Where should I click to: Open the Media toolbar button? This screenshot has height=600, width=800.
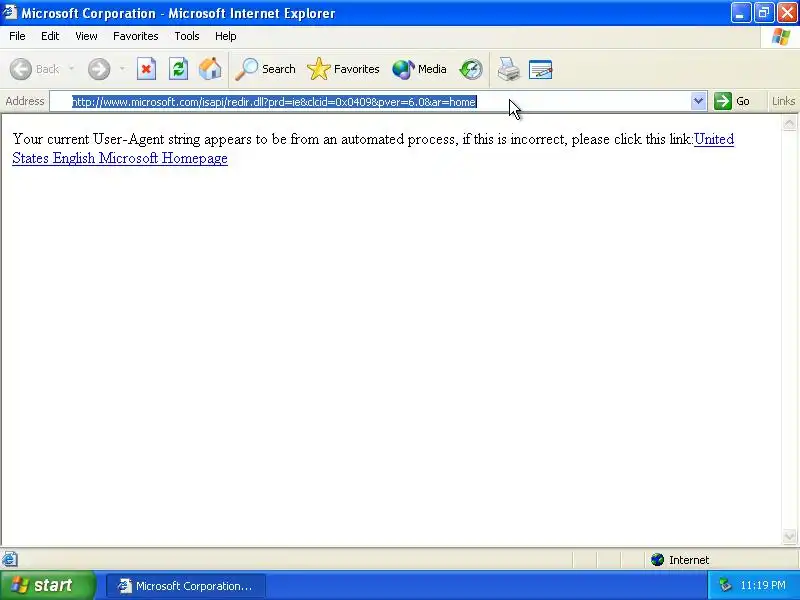[x=419, y=69]
